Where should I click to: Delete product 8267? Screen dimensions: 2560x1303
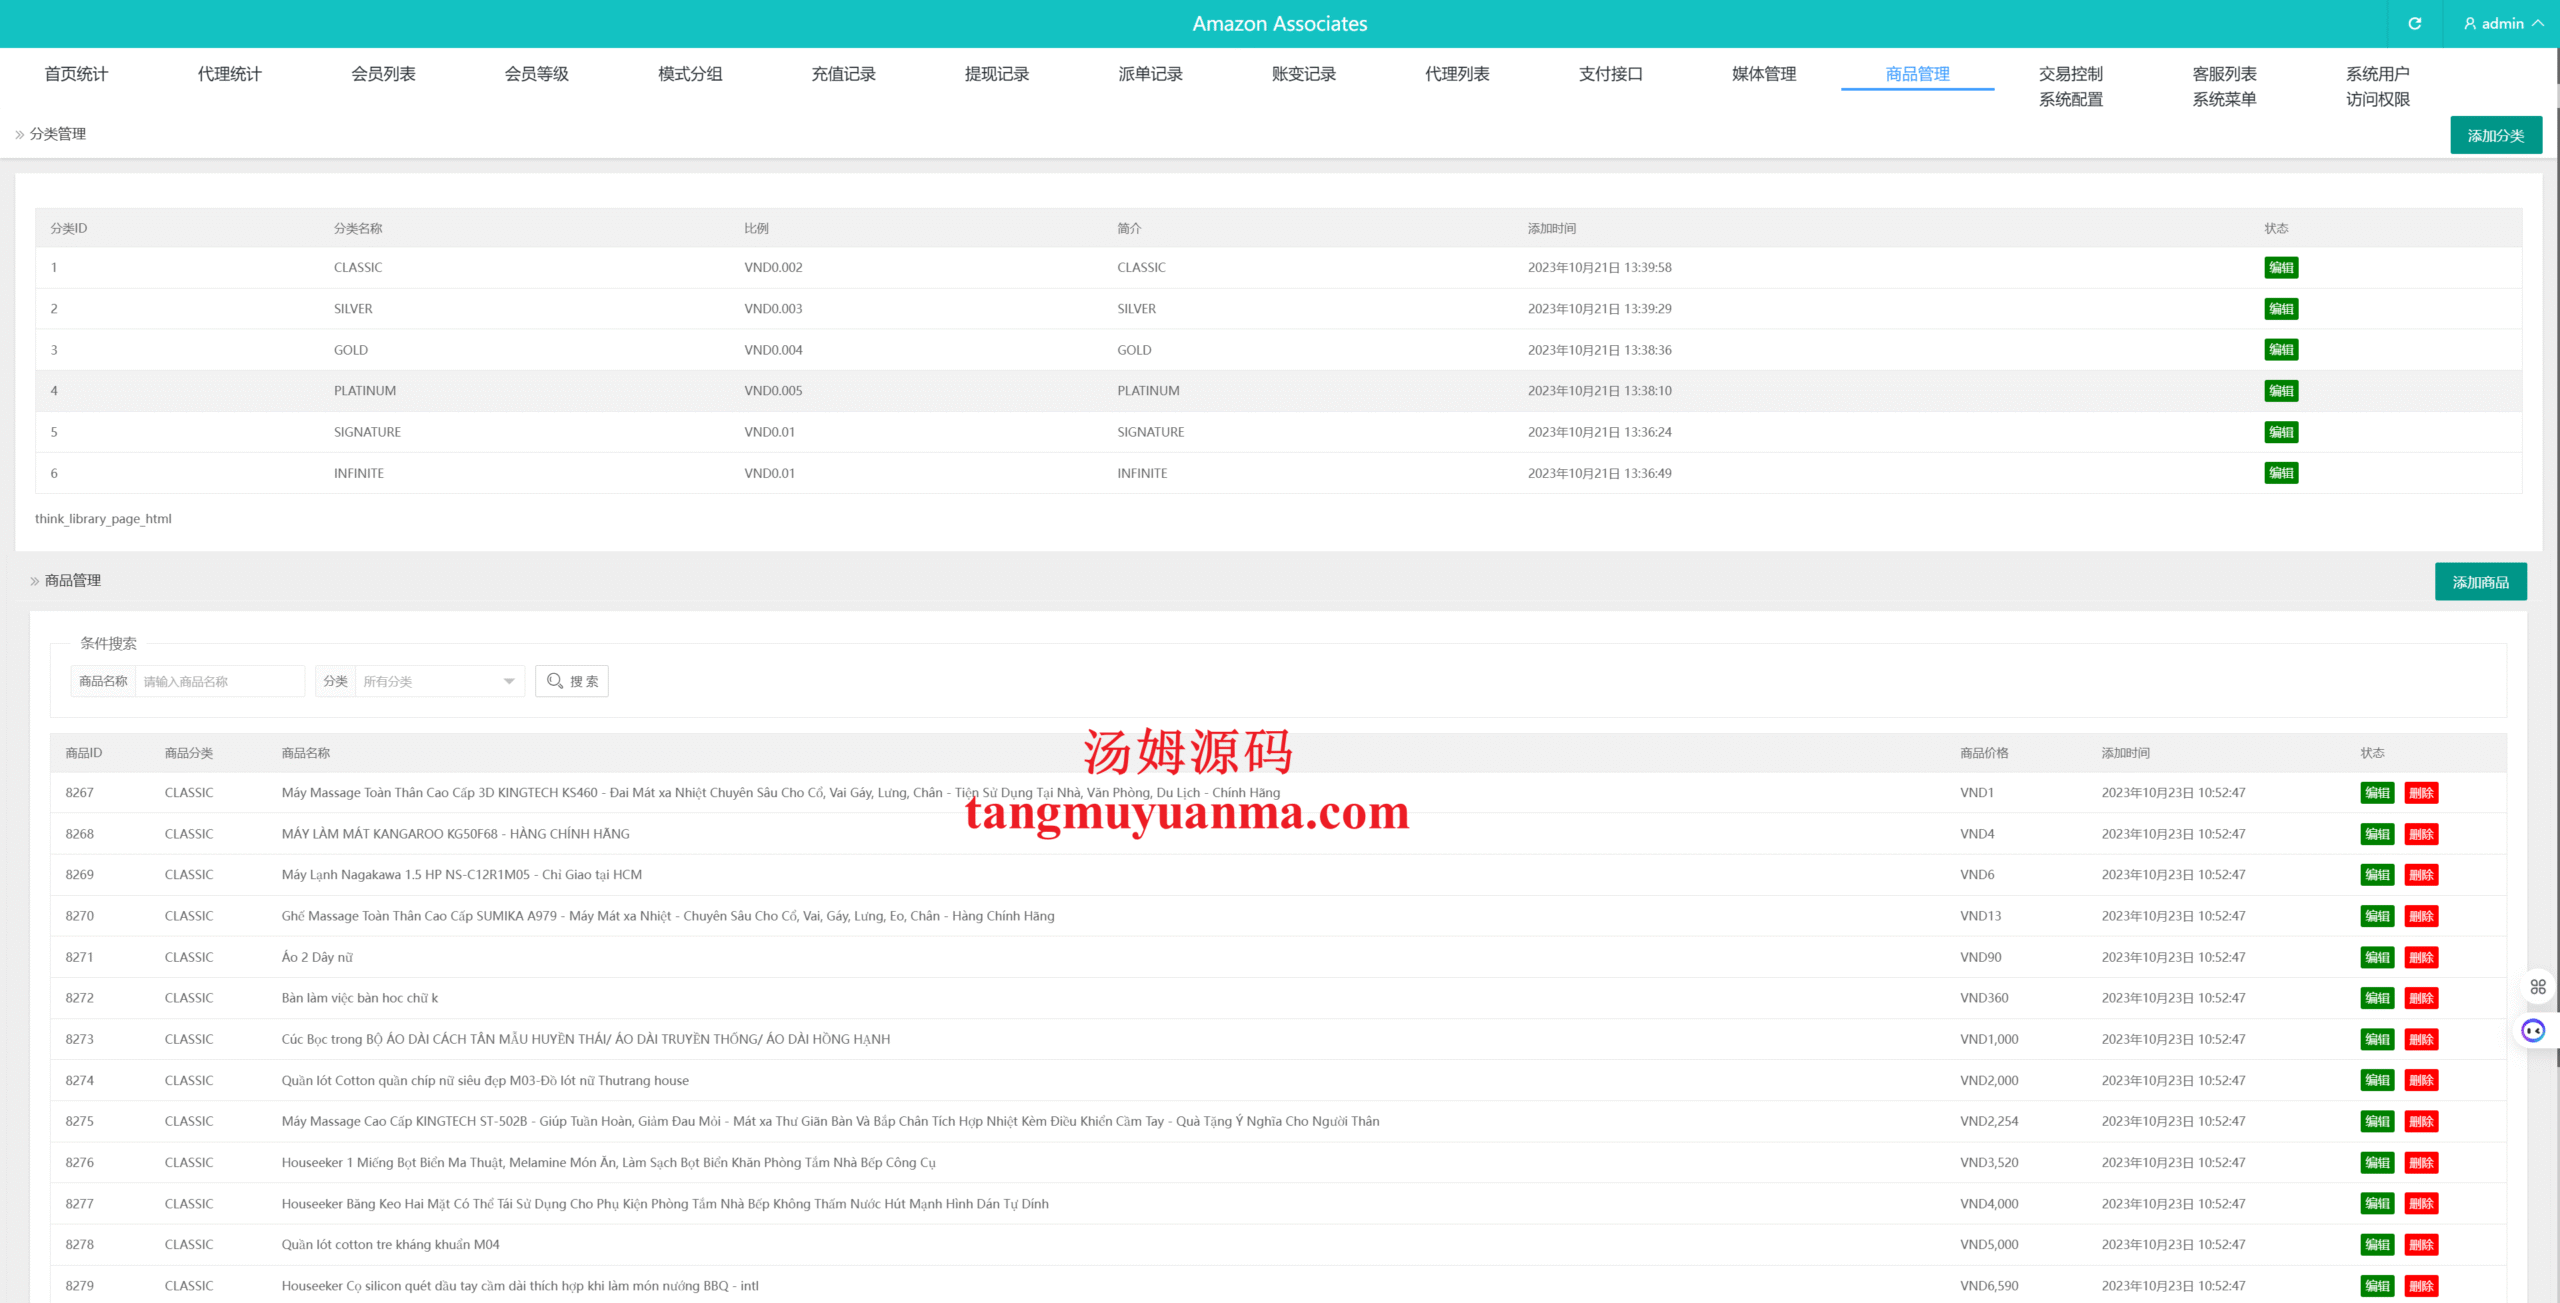2420,793
